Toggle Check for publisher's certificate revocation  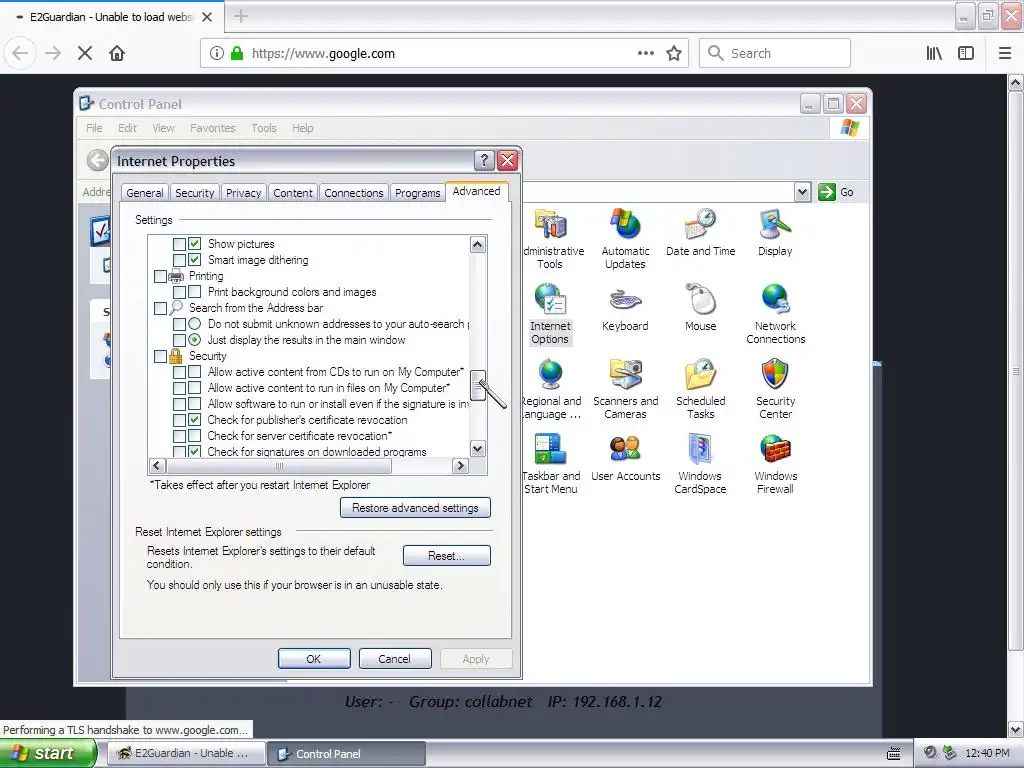[x=195, y=420]
